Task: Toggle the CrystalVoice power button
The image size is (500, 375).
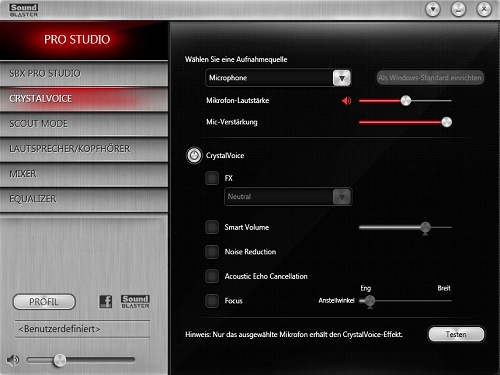Action: [194, 155]
